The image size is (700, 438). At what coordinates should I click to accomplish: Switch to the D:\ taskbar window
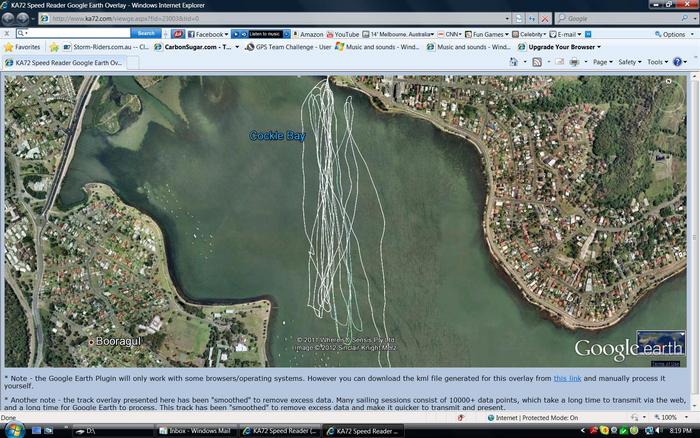[112, 431]
